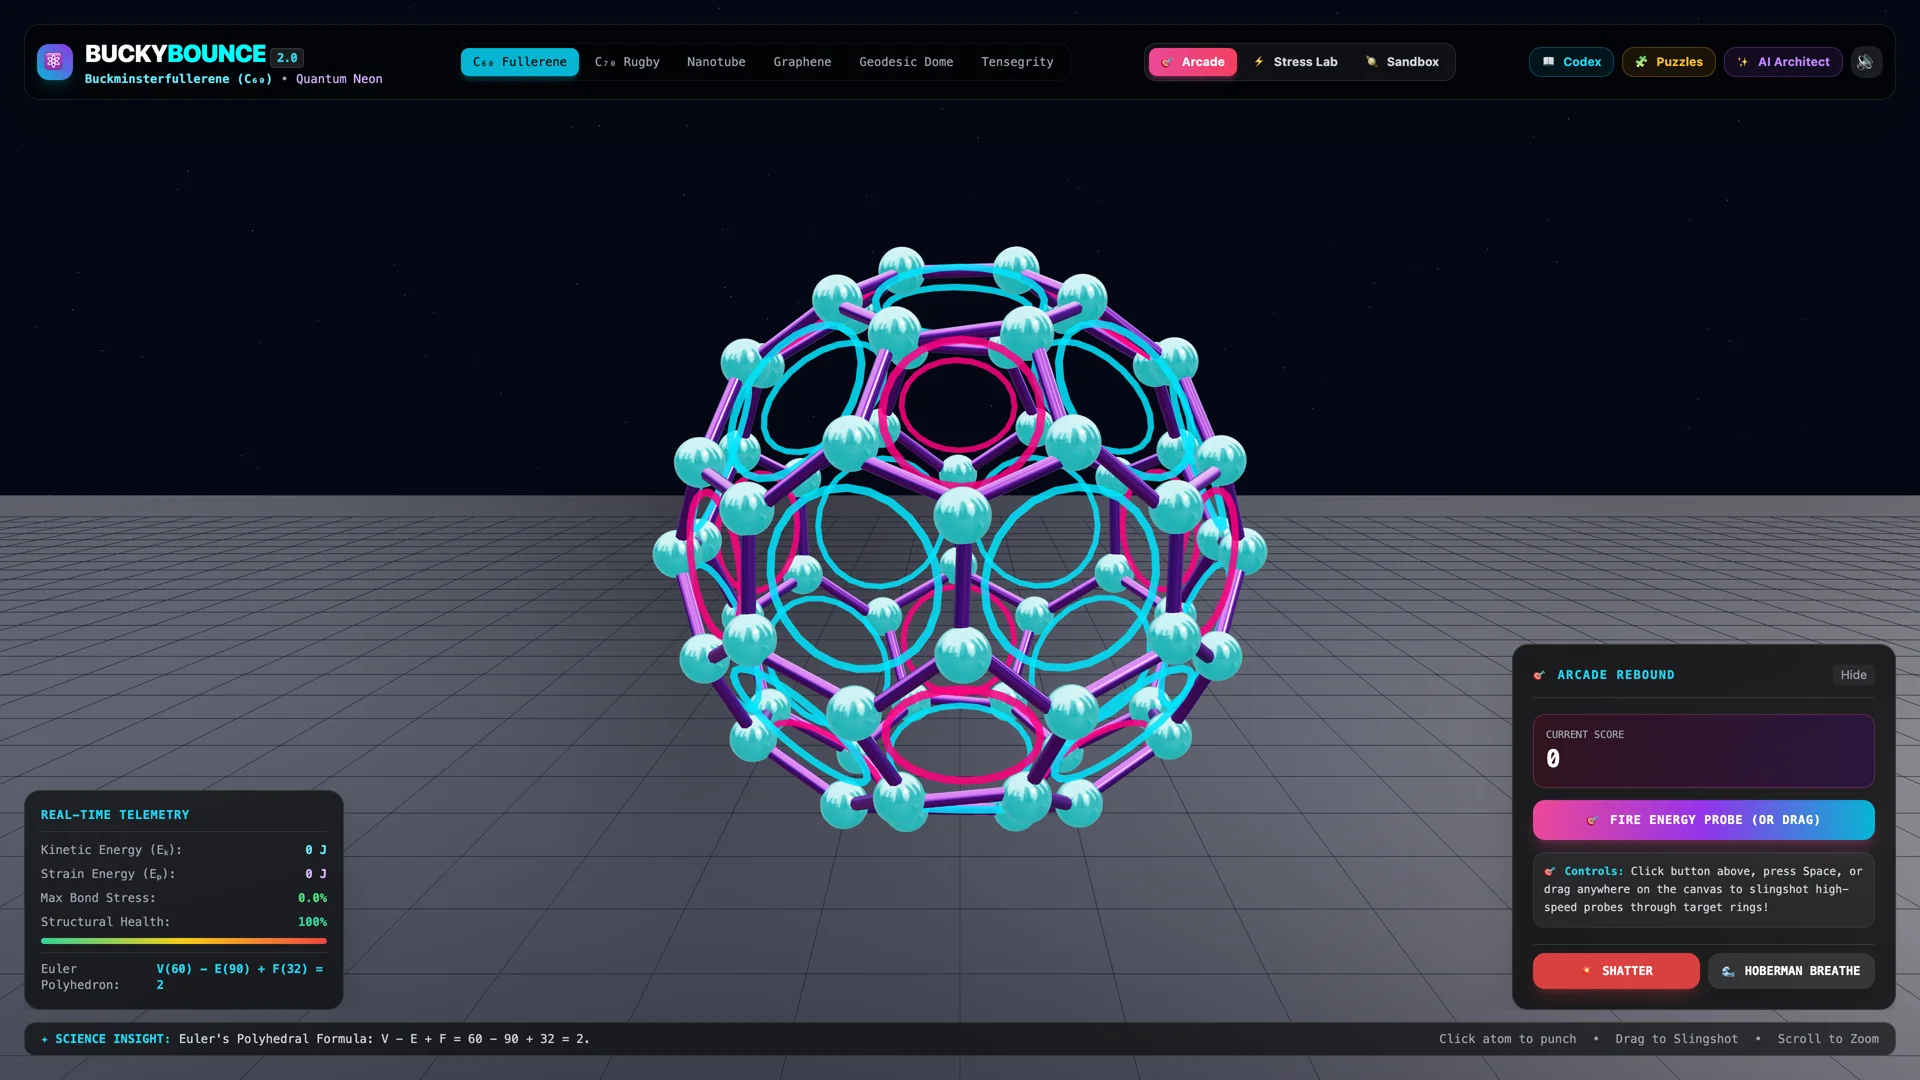
Task: Click the Strain Energy telemetry row
Action: click(x=184, y=874)
